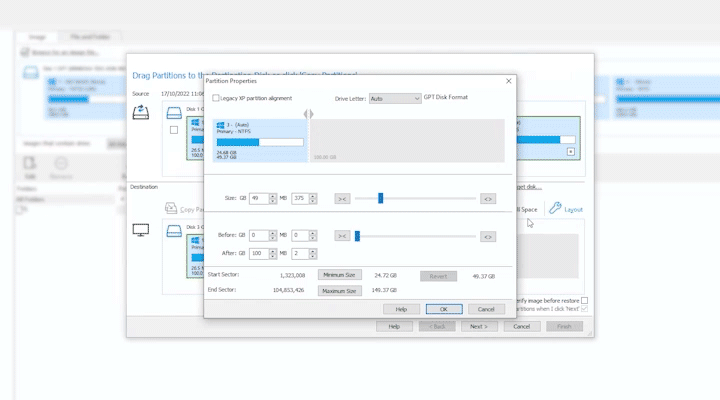Open the Layout link in wizard

(x=573, y=209)
